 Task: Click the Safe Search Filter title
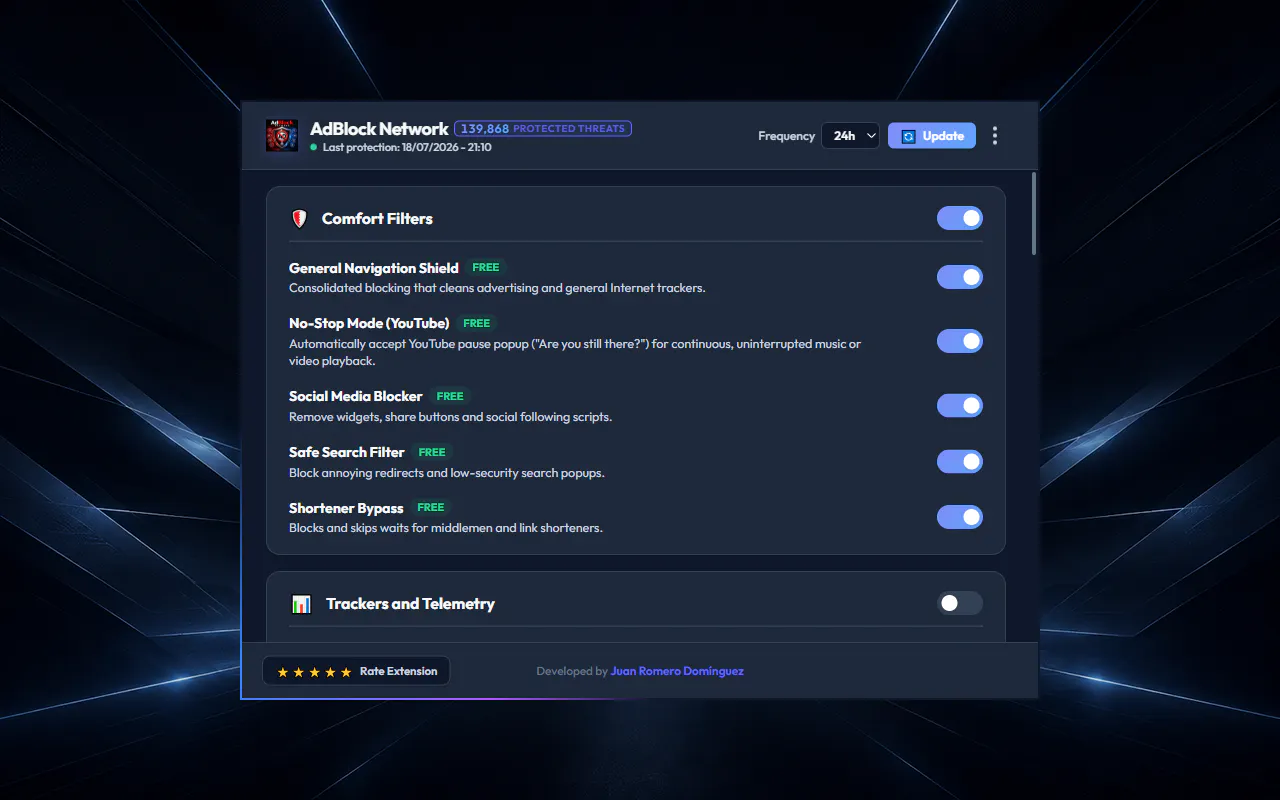[x=347, y=453]
